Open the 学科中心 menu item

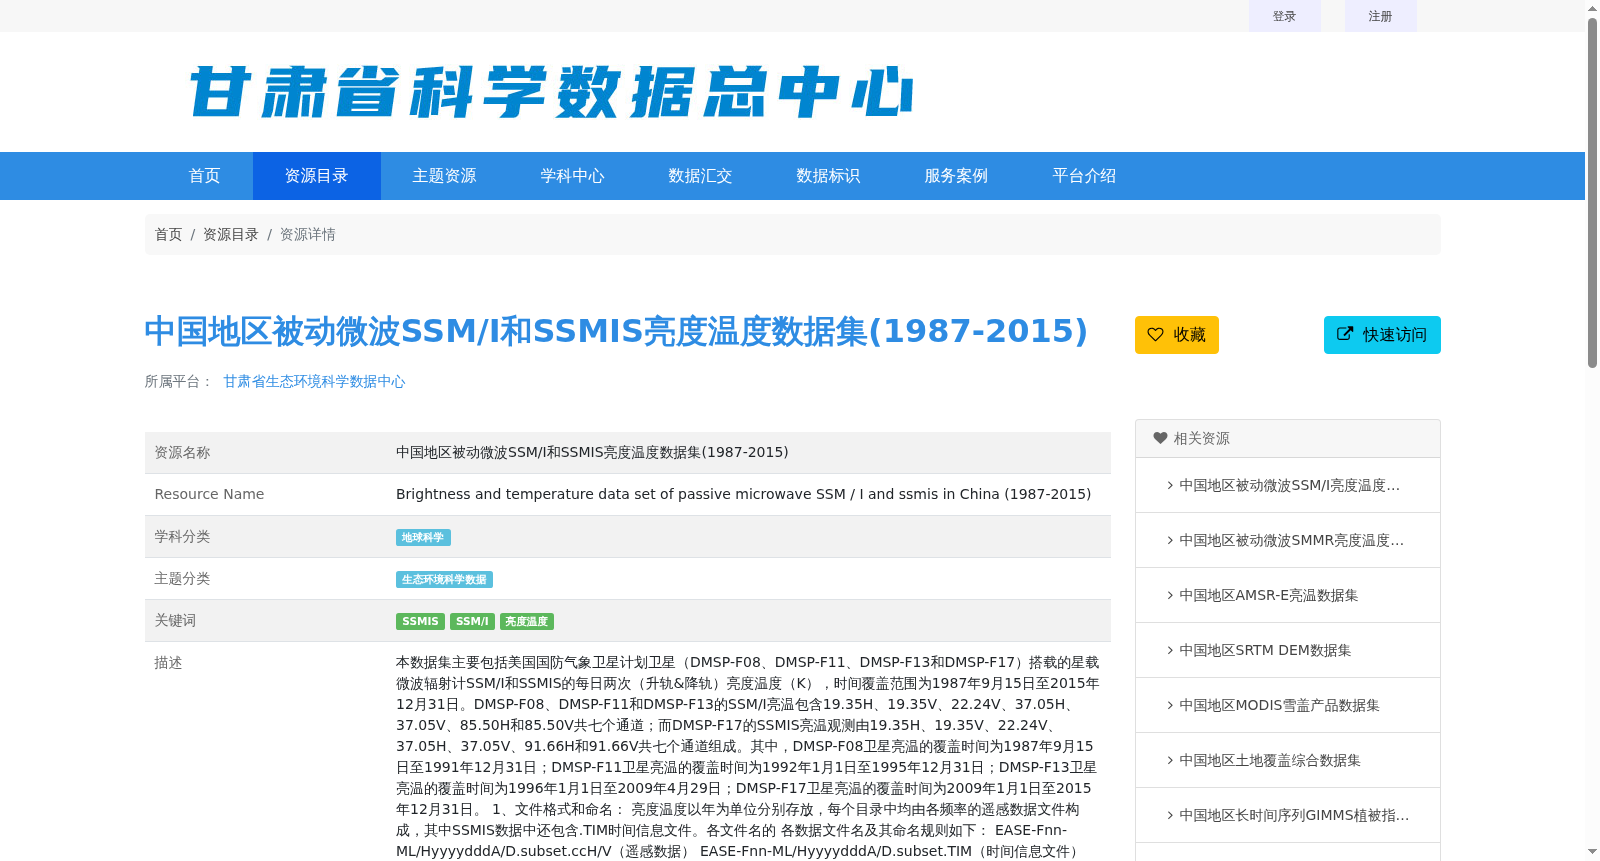(x=573, y=176)
